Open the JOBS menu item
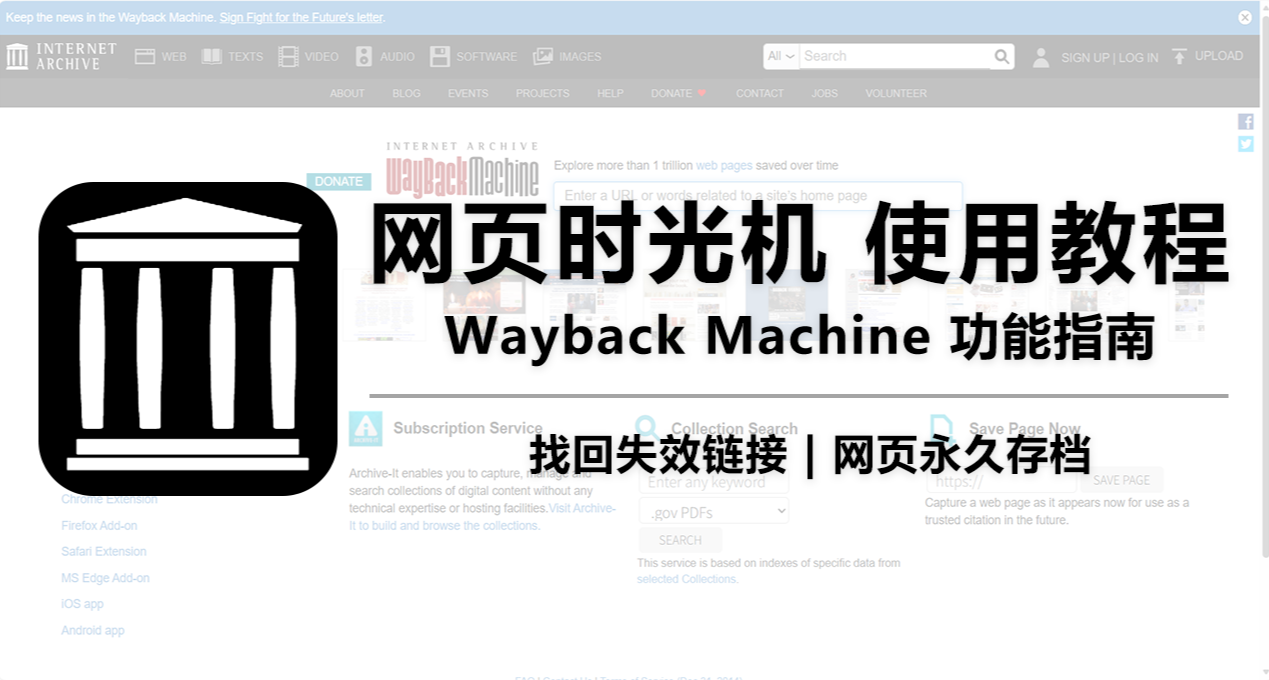The height and width of the screenshot is (680, 1269). pyautogui.click(x=825, y=93)
